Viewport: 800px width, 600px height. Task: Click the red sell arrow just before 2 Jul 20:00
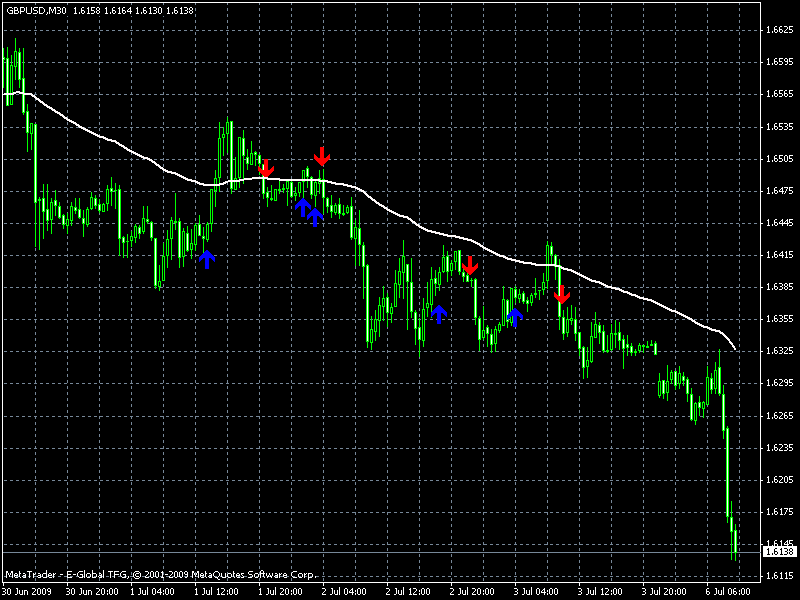470,266
